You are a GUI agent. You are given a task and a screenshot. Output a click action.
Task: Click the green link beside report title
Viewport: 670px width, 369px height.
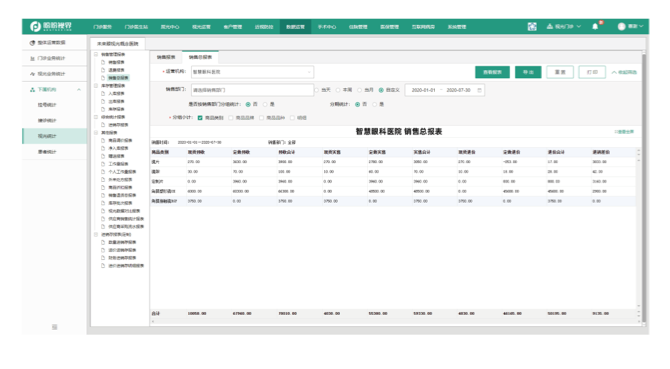(x=624, y=132)
